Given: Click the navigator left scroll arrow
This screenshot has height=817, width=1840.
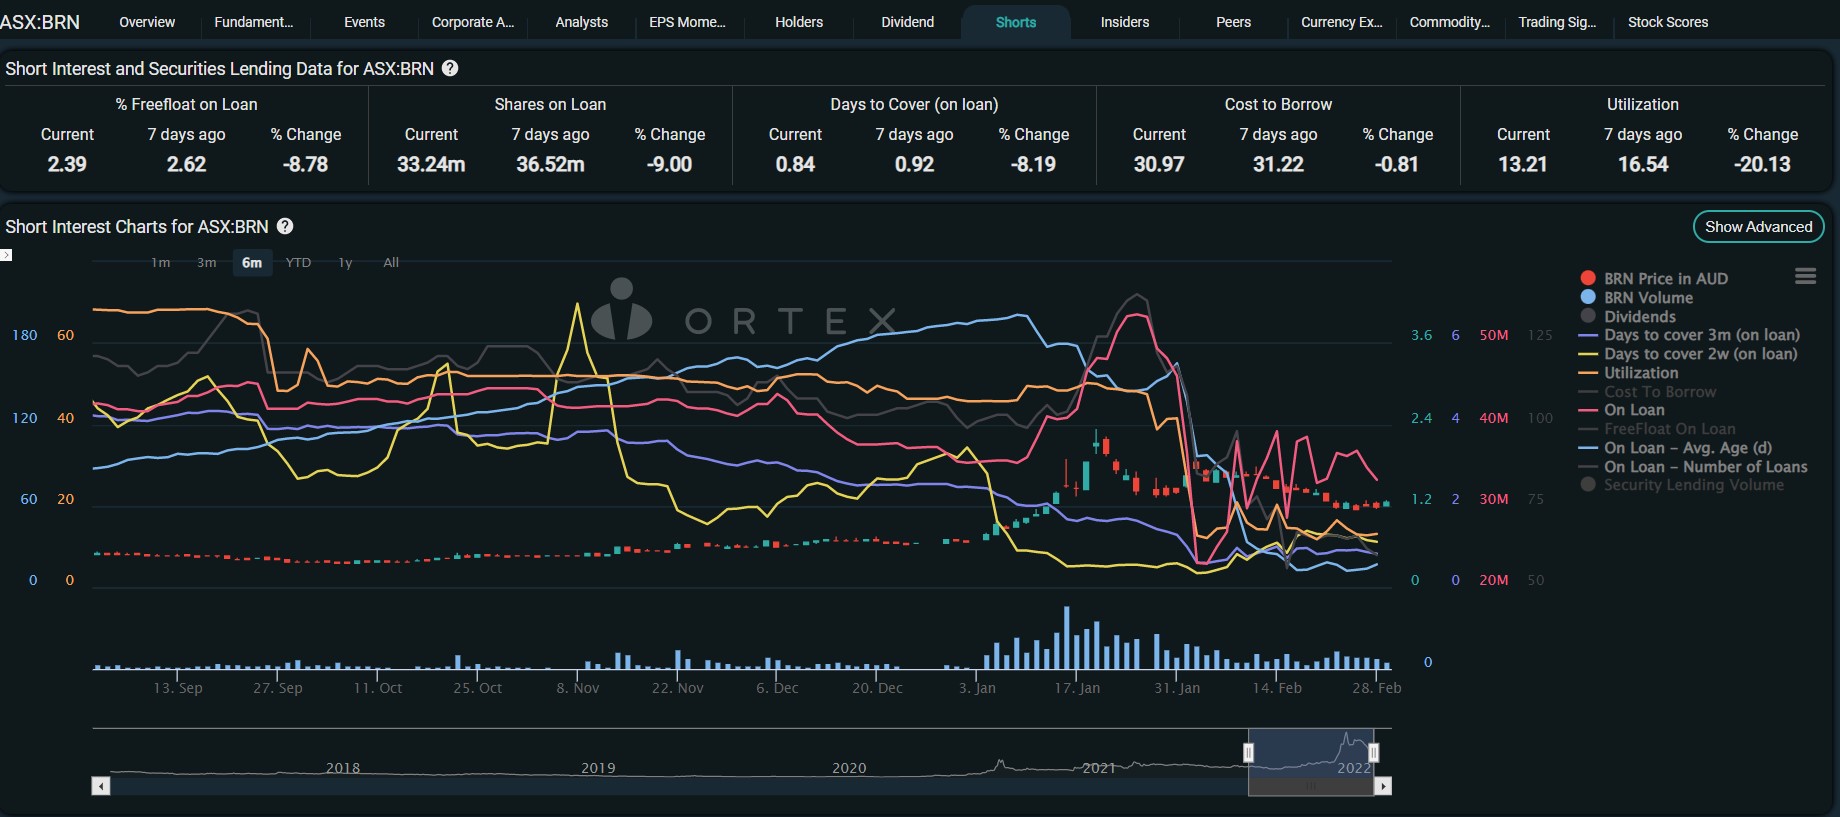Looking at the screenshot, I should pos(101,786).
